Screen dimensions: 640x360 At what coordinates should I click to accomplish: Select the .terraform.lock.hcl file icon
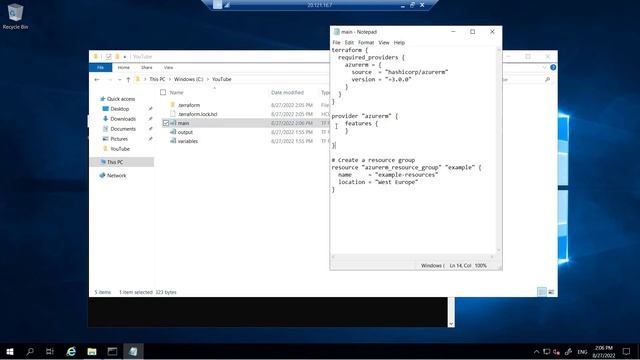pos(173,114)
